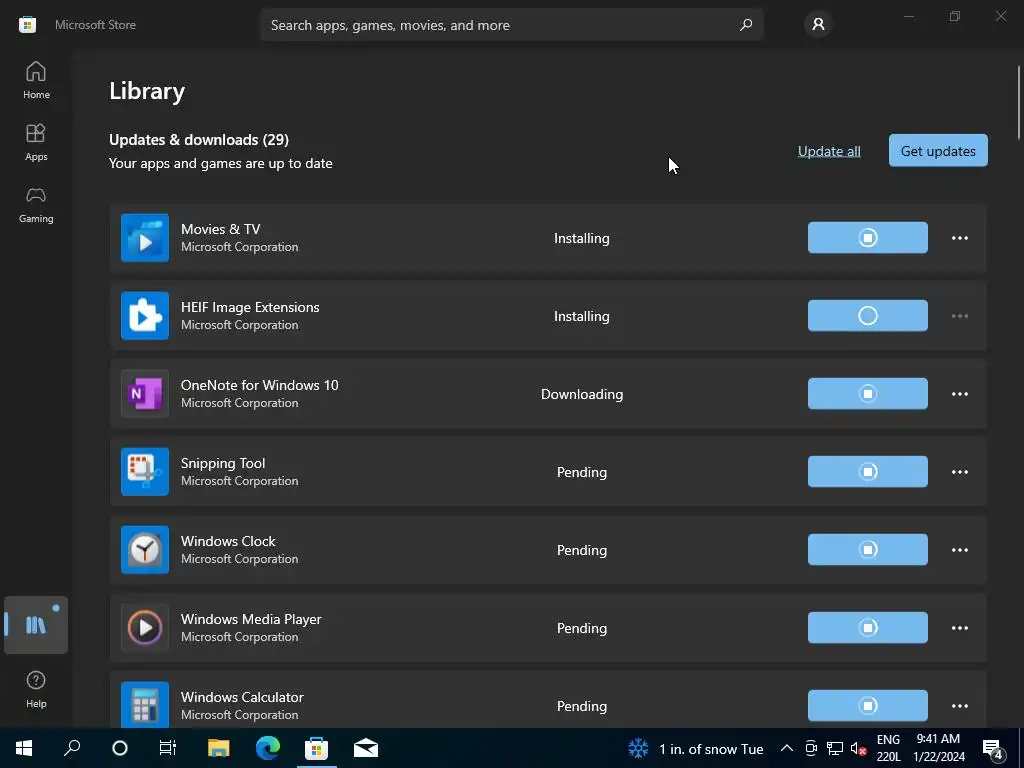Screen dimensions: 1024x768
Task: Click the Updates & downloads (29) heading
Action: click(x=199, y=140)
